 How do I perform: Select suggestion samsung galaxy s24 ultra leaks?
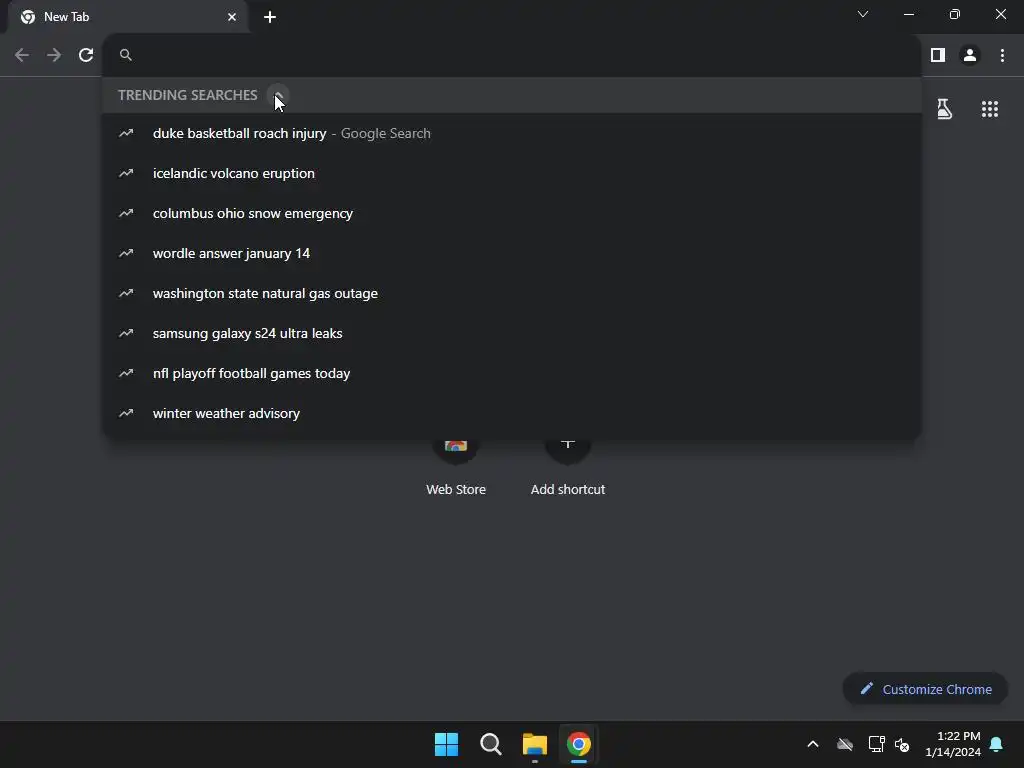pyautogui.click(x=511, y=333)
